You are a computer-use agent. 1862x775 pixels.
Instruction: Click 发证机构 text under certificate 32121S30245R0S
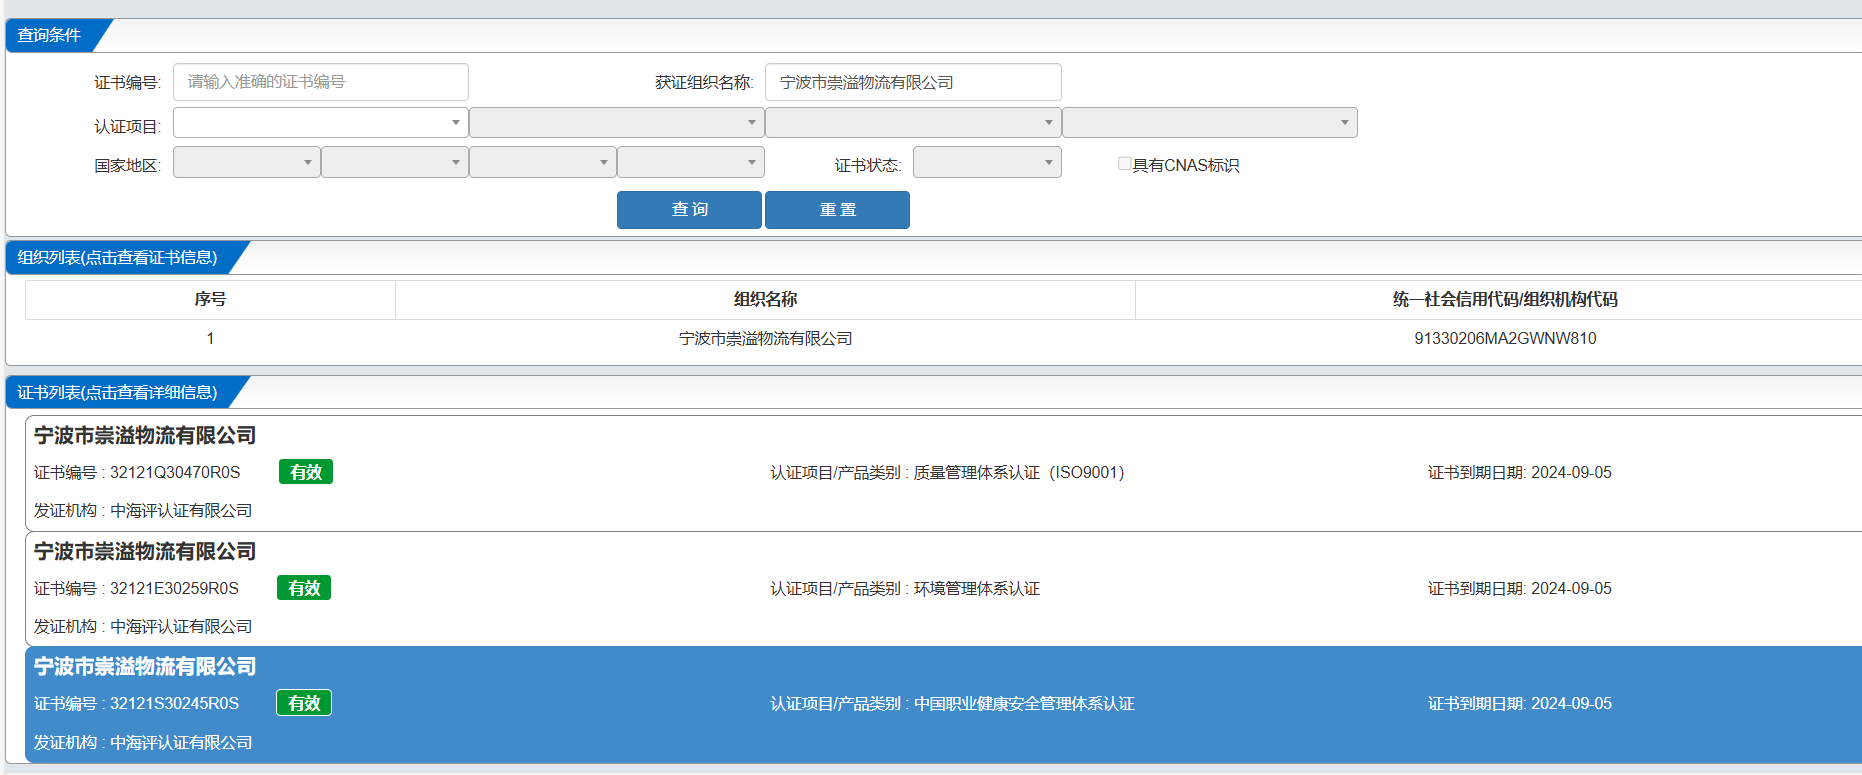[143, 743]
